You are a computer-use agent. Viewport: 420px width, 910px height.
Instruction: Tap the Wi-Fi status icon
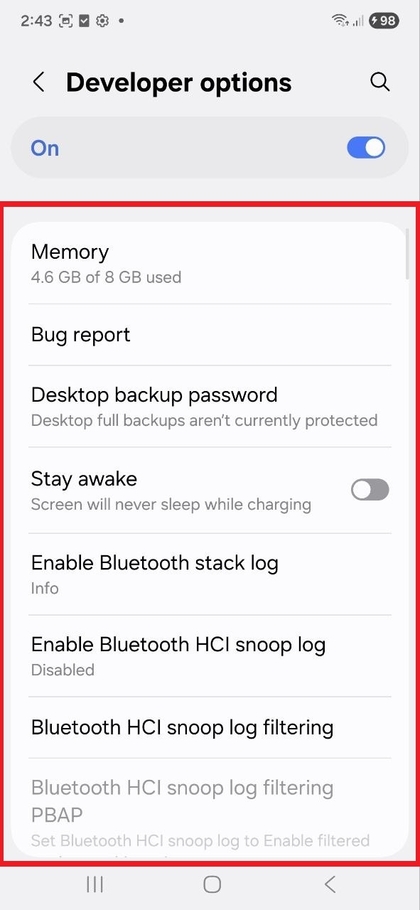point(339,21)
